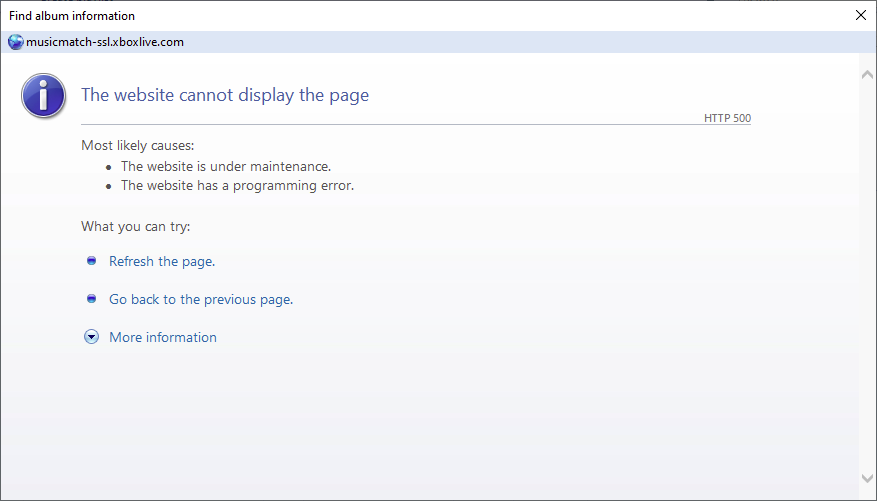
Task: Click The website is under maintenance text
Action: pos(226,166)
